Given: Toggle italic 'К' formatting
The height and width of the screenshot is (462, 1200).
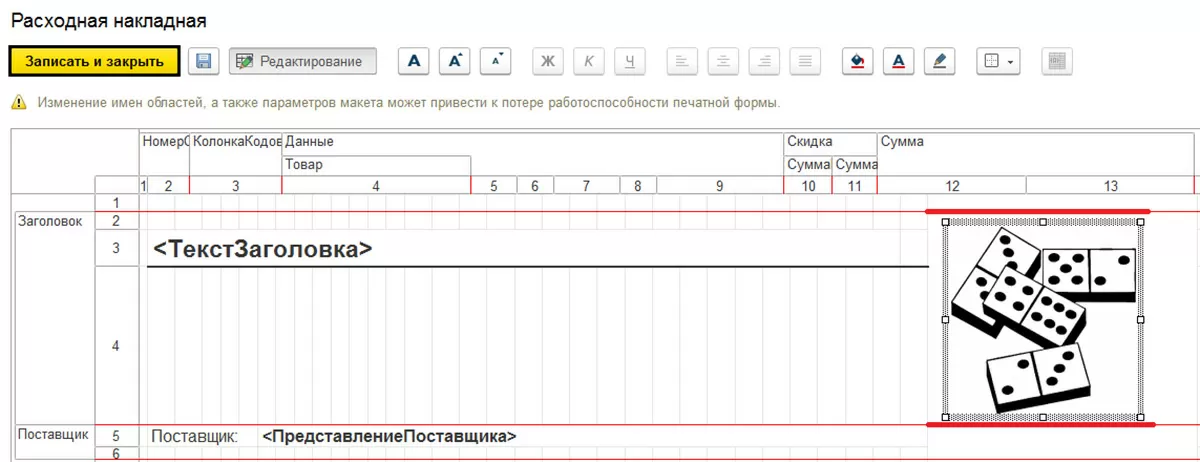Looking at the screenshot, I should click(x=588, y=61).
